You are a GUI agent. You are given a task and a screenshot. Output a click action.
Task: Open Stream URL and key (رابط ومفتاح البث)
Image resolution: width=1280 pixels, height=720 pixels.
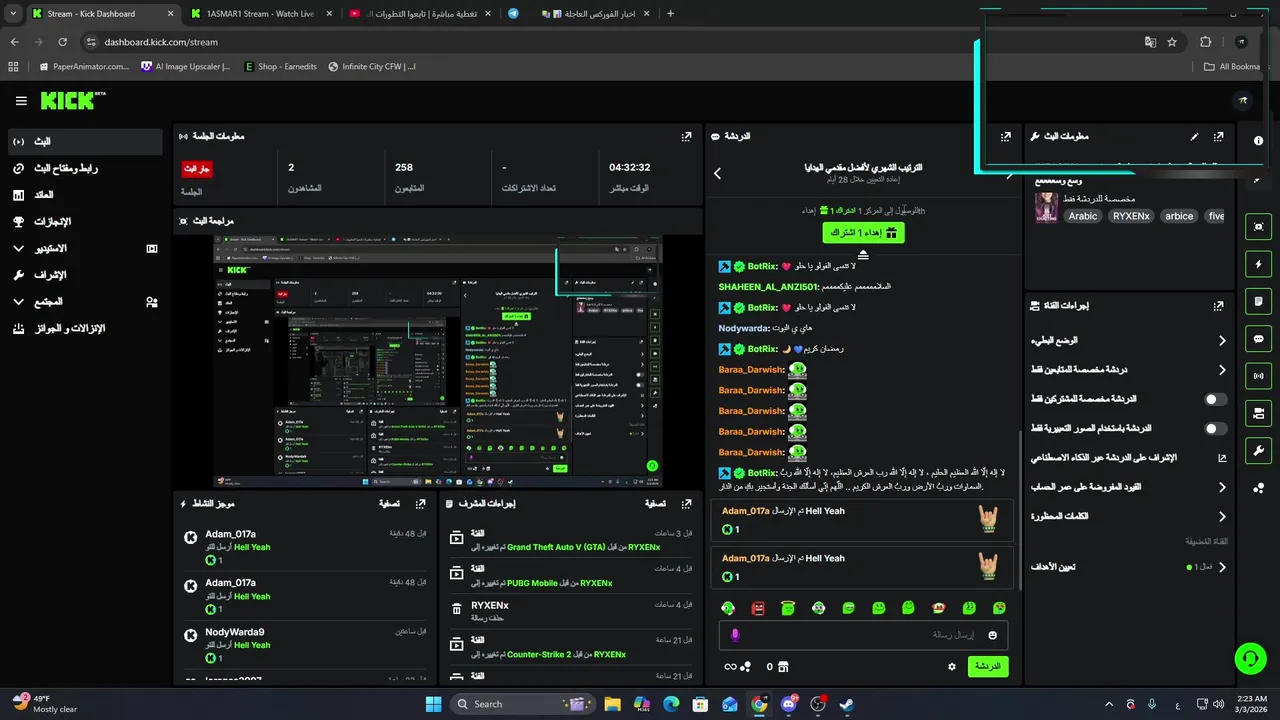[84, 168]
